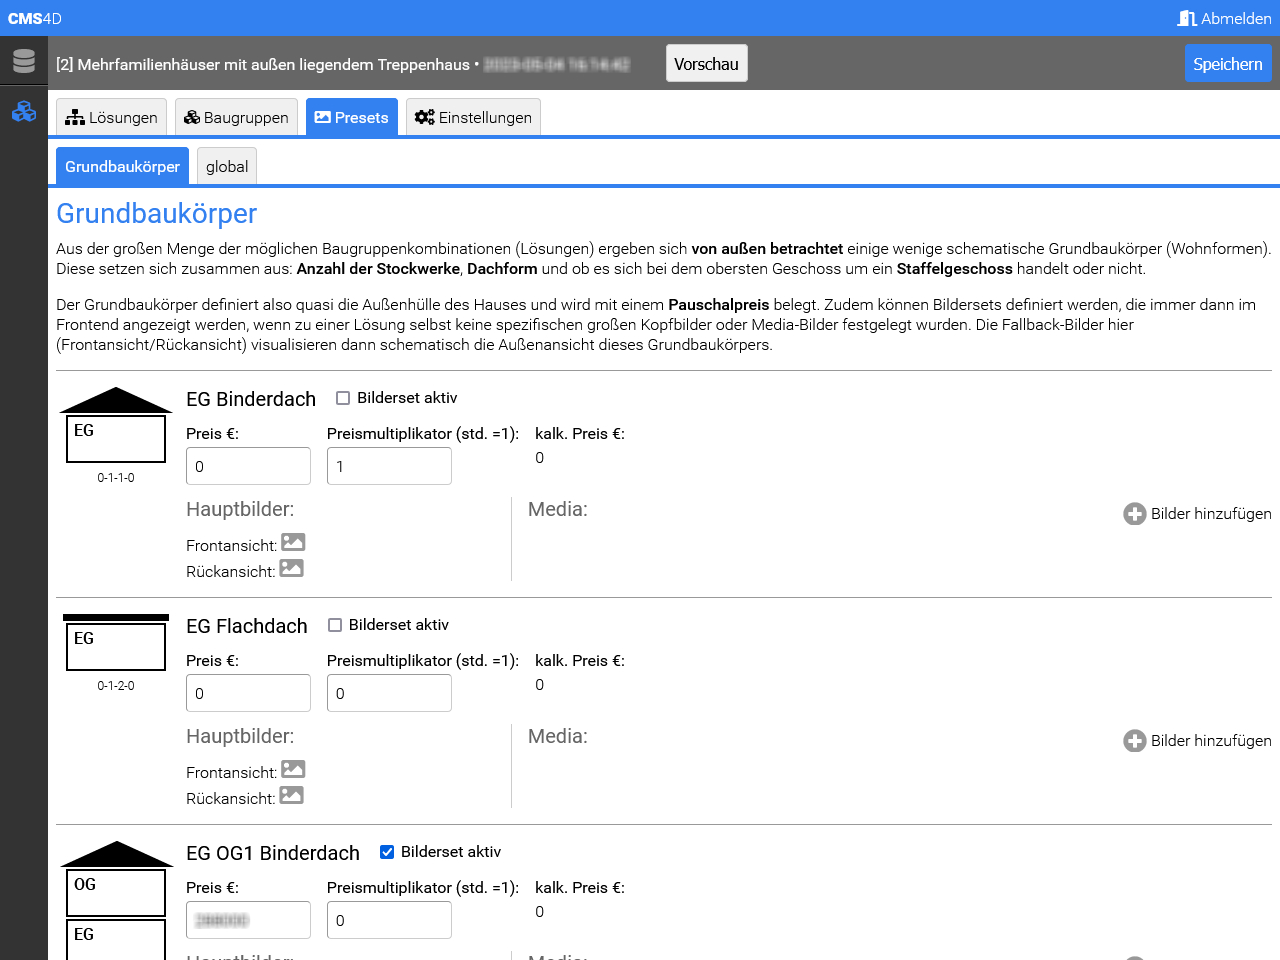This screenshot has height=960, width=1280.
Task: Open the Lösungen tab
Action: pos(112,117)
